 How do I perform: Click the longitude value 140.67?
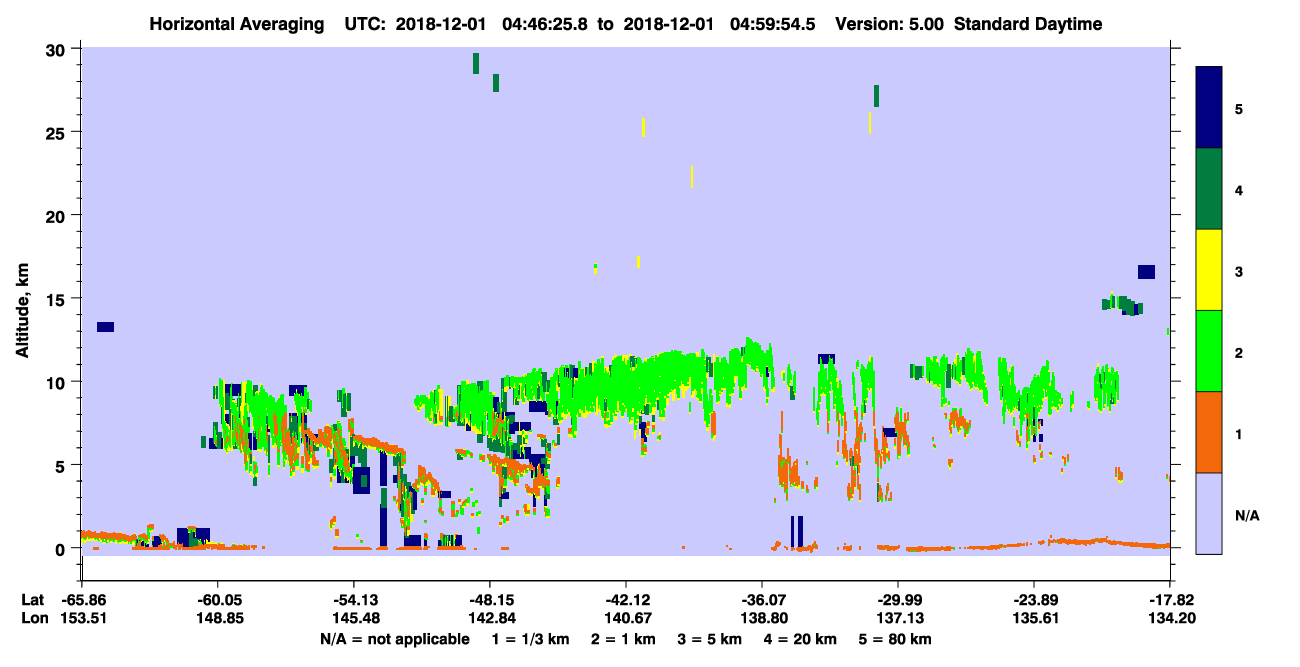click(x=626, y=618)
